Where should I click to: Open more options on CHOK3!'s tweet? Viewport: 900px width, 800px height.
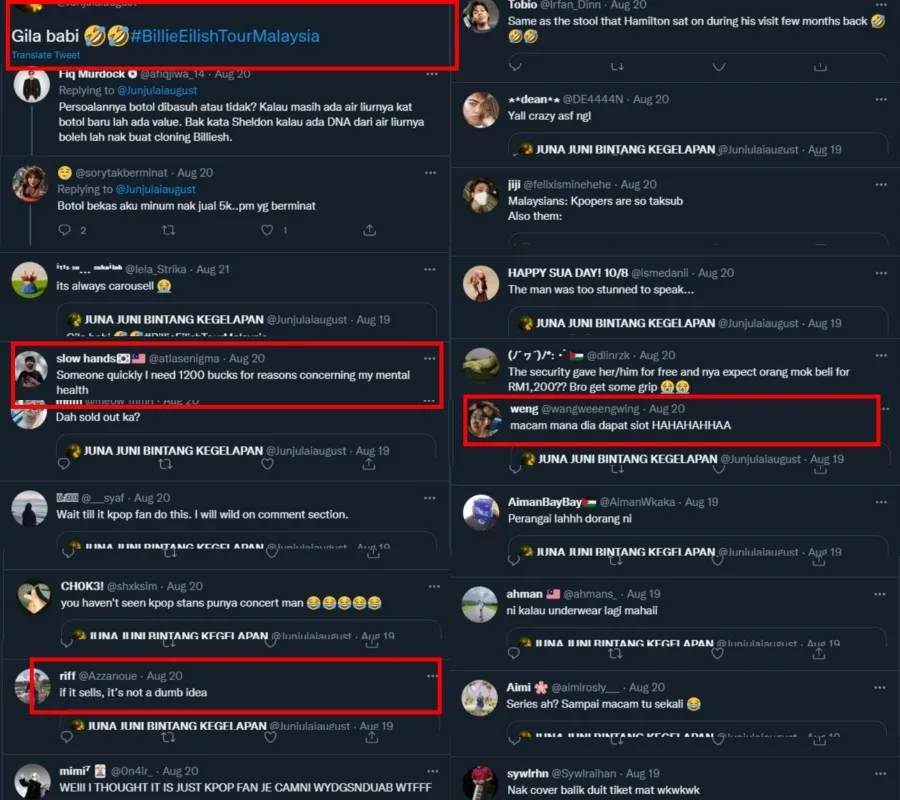(434, 586)
